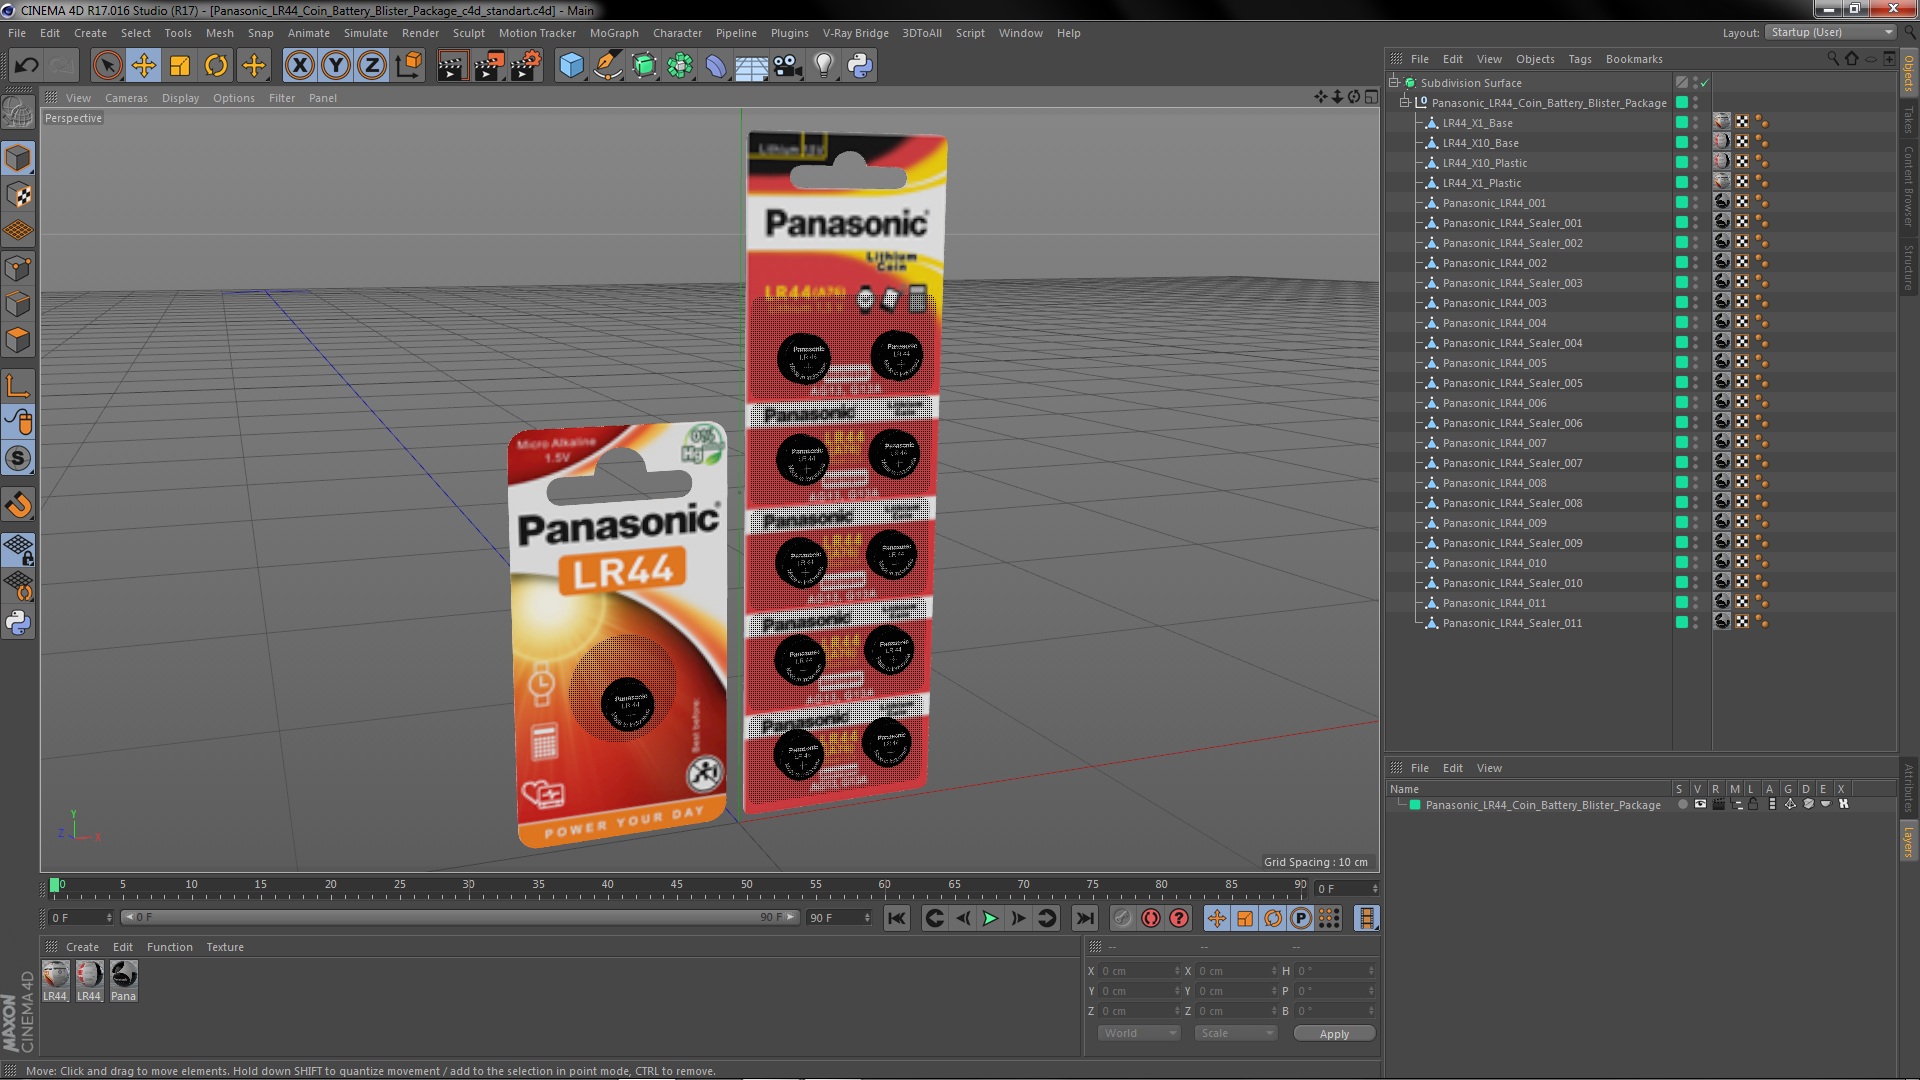Image resolution: width=1920 pixels, height=1080 pixels.
Task: Open Material Manager Function menu
Action: point(170,947)
